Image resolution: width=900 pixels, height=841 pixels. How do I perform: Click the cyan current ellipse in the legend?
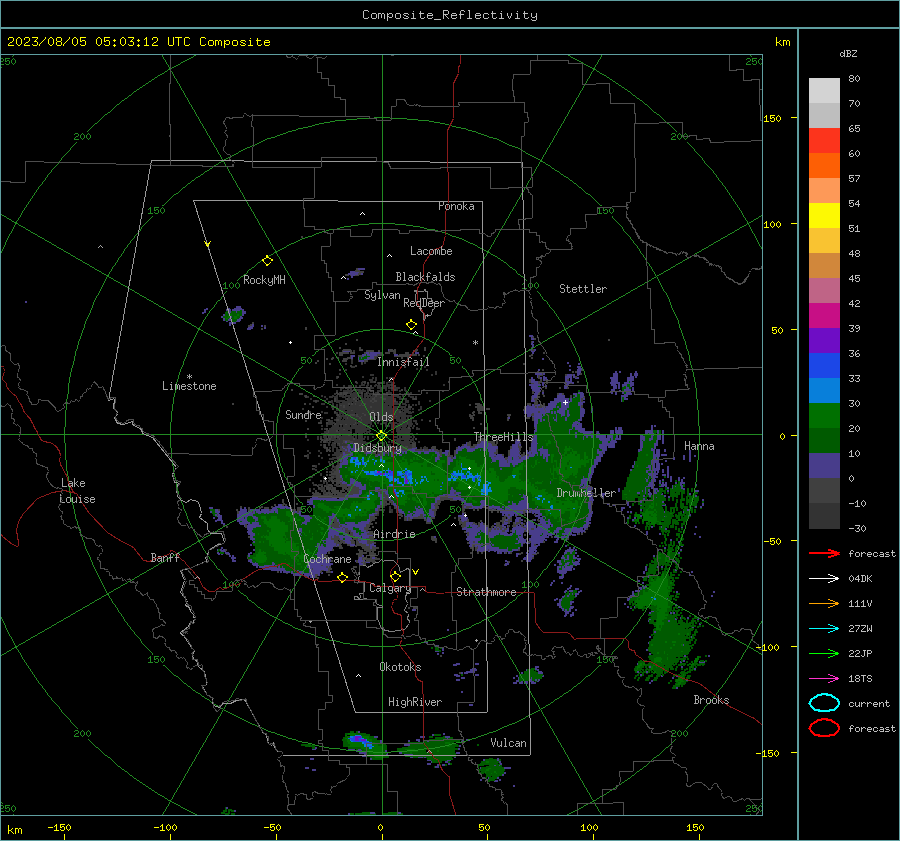point(824,703)
